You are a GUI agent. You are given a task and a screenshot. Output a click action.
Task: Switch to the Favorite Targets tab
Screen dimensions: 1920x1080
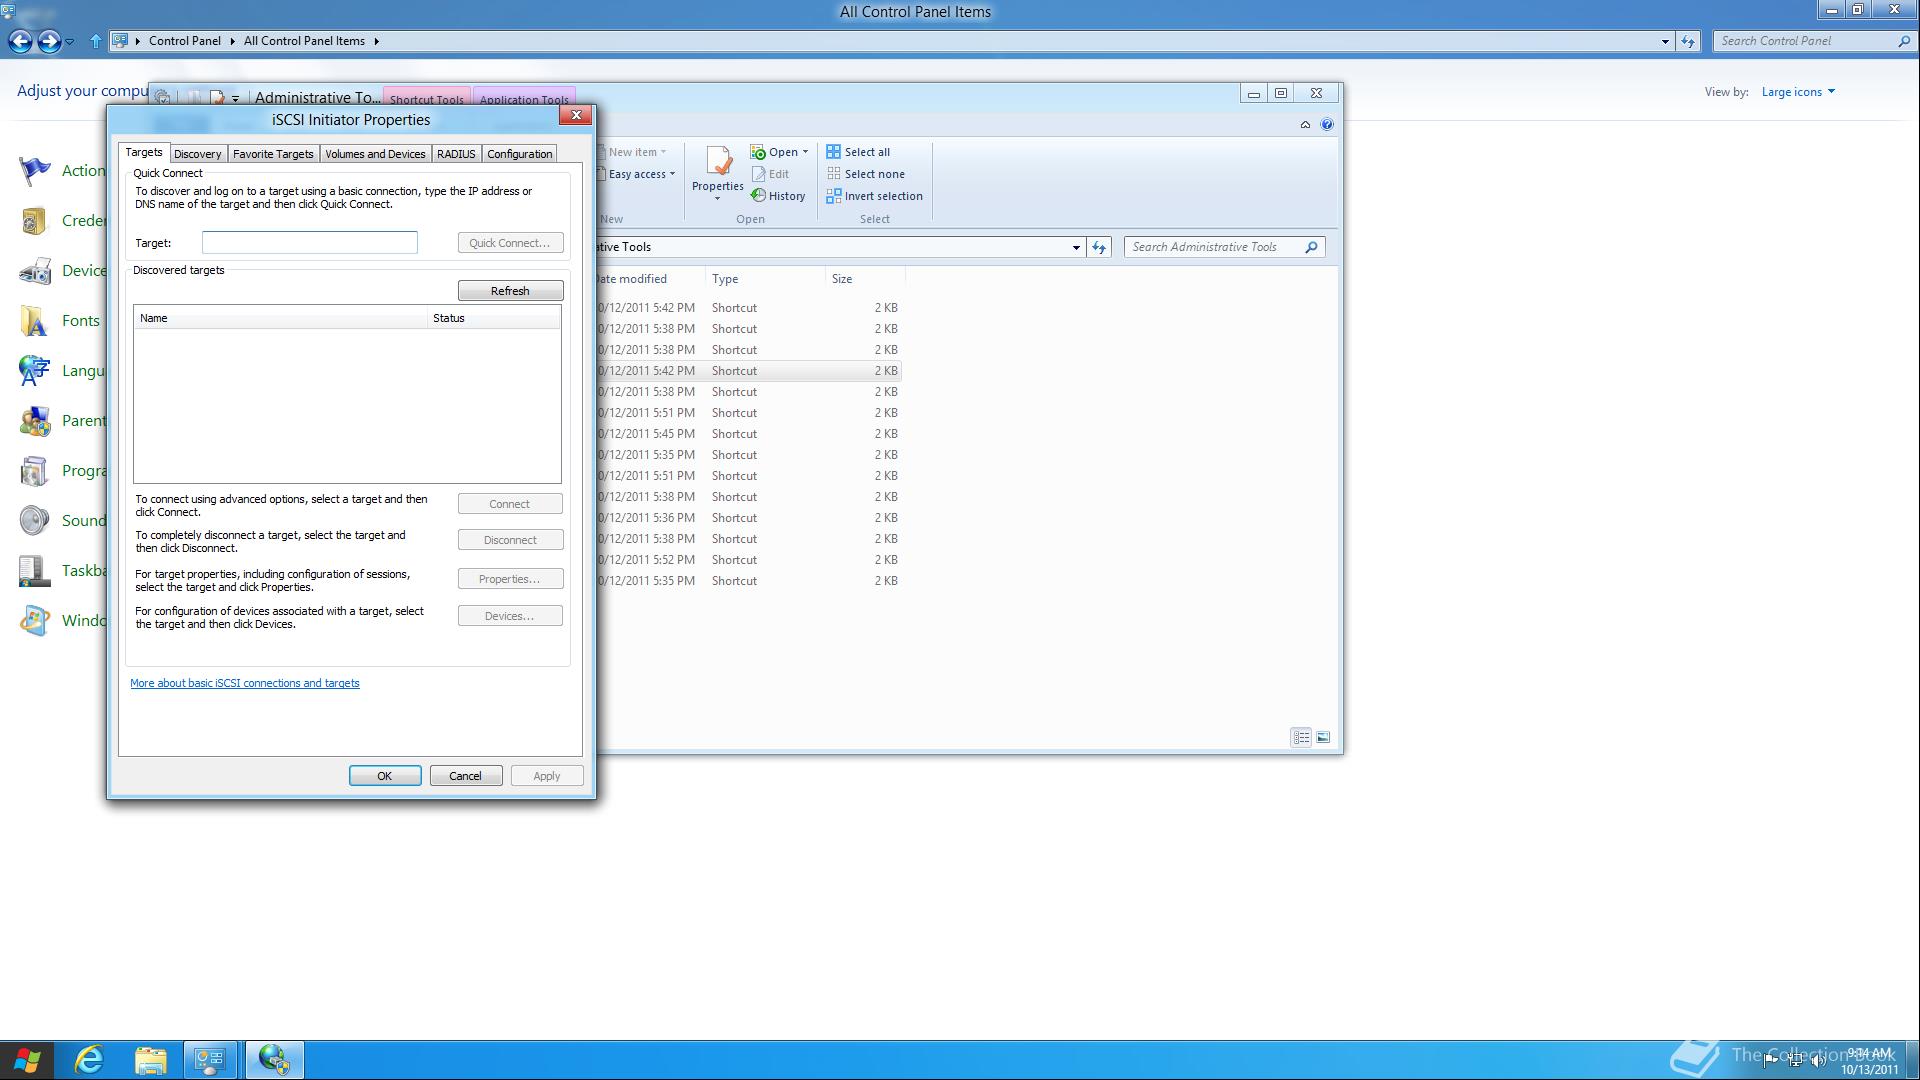(x=273, y=154)
